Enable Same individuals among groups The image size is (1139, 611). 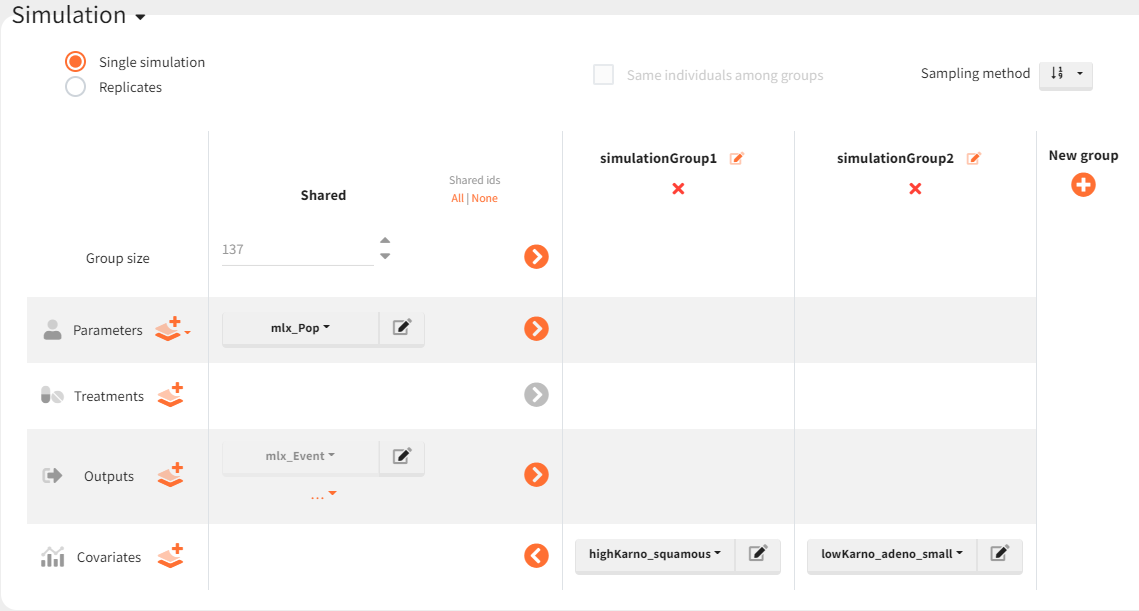[604, 75]
